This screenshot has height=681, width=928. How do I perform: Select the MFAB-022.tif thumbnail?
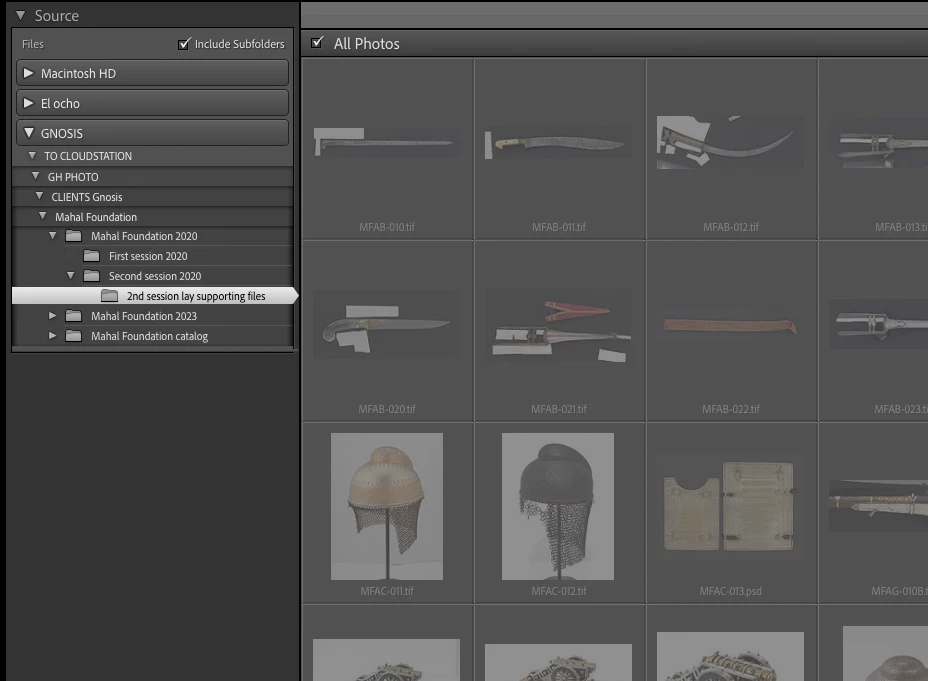click(730, 326)
